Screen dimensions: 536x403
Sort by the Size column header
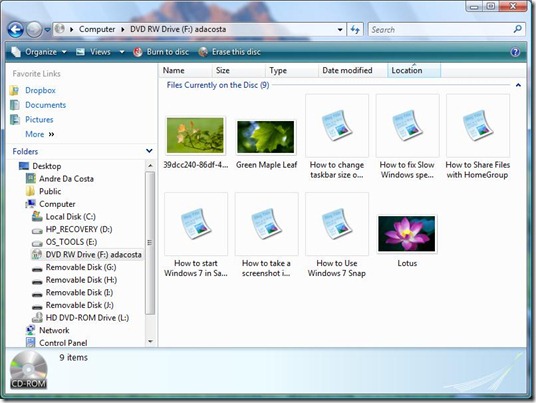coord(239,70)
